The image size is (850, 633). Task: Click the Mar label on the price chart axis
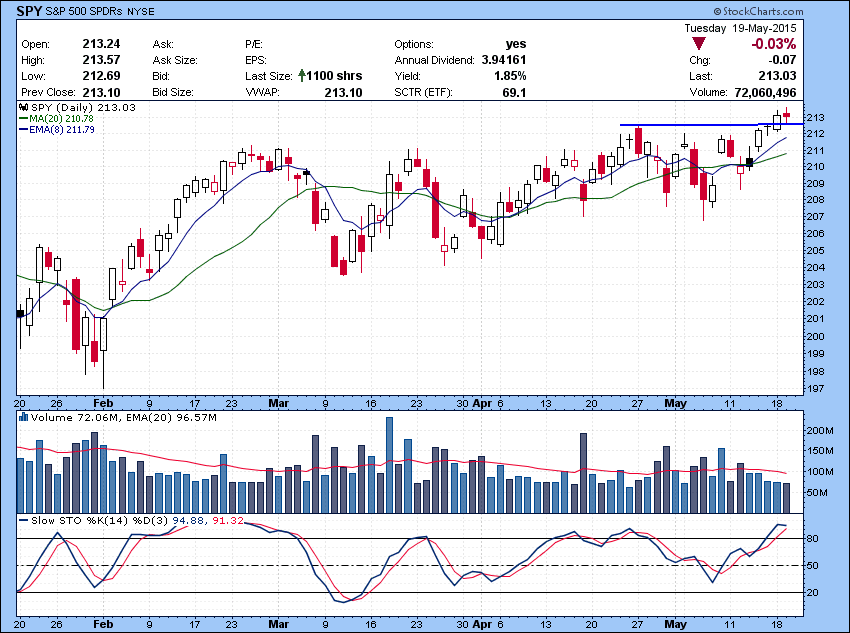pyautogui.click(x=279, y=403)
